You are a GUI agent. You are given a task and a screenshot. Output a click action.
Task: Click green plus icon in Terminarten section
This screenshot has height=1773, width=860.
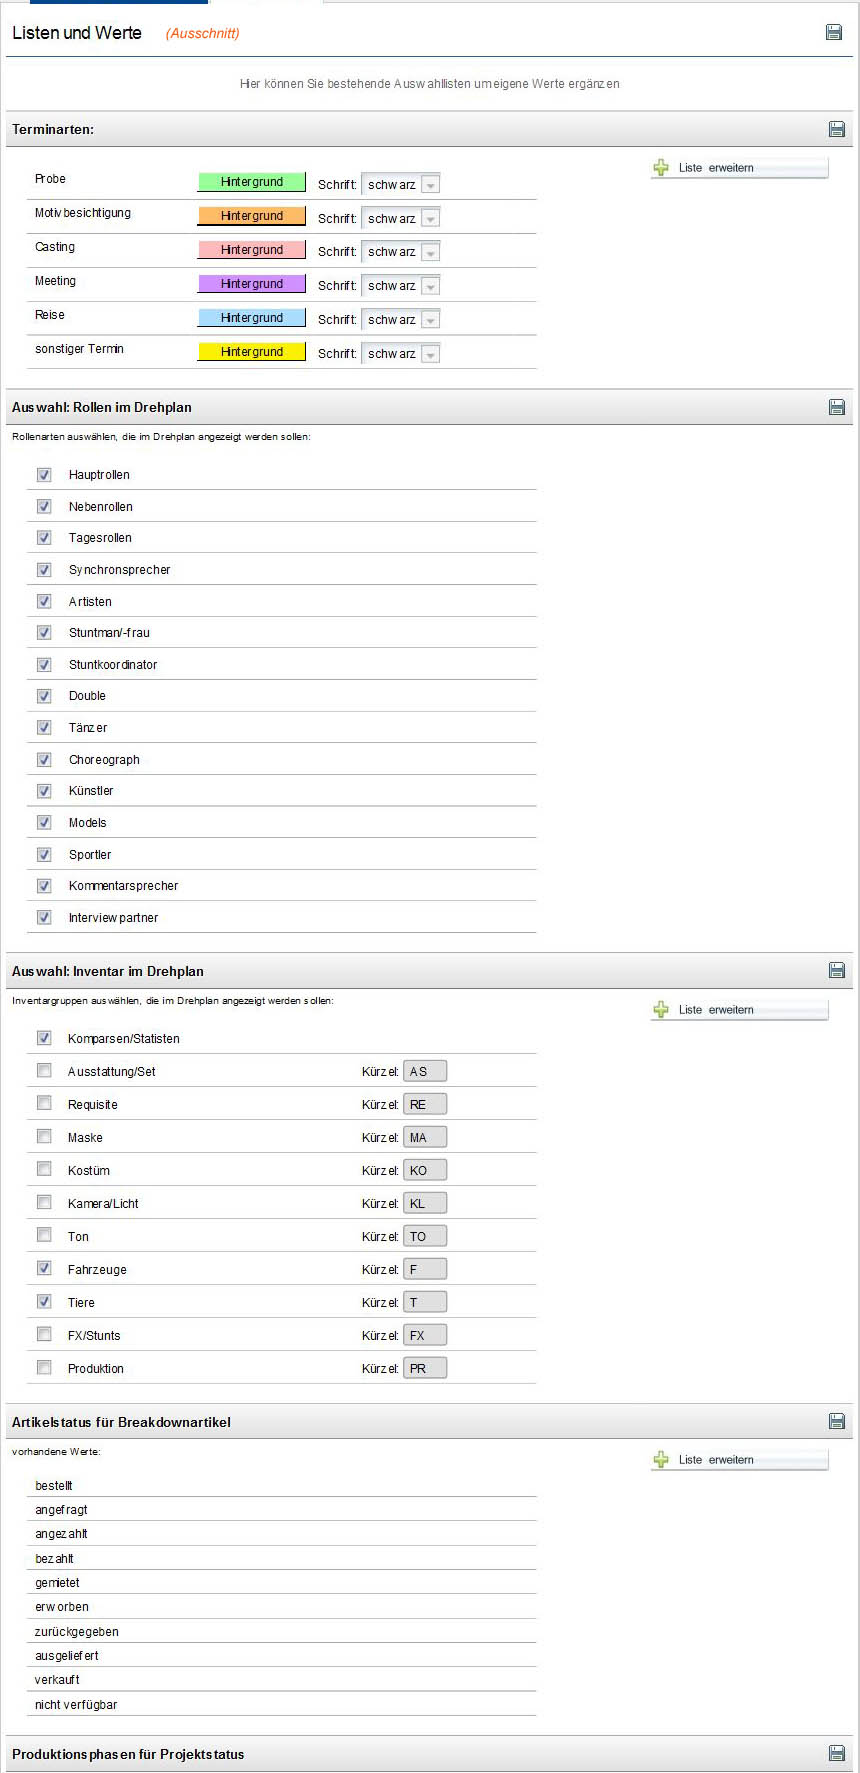pos(661,168)
